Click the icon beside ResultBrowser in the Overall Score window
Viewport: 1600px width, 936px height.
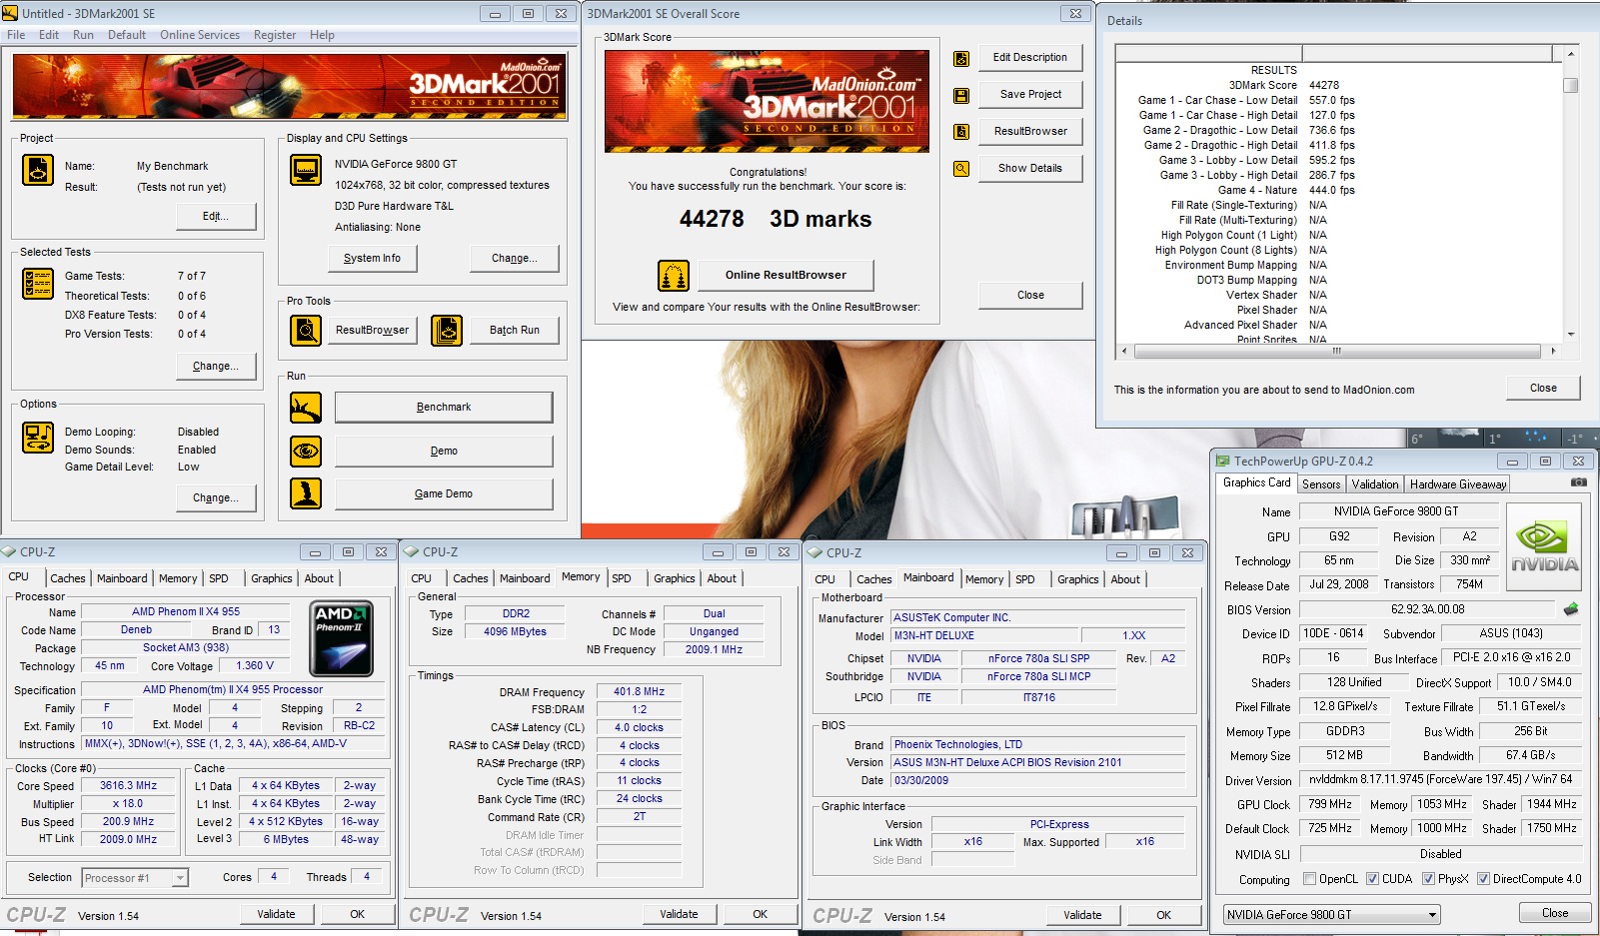pos(961,132)
